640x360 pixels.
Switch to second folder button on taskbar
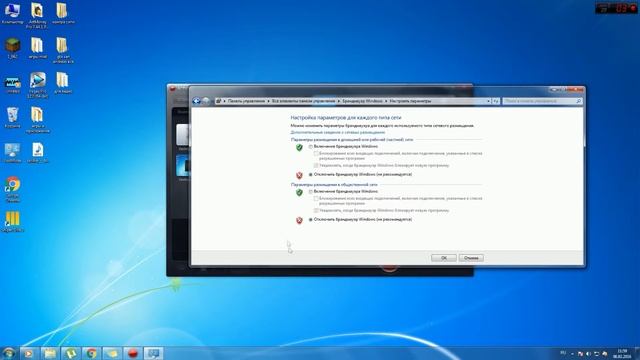(x=112, y=353)
